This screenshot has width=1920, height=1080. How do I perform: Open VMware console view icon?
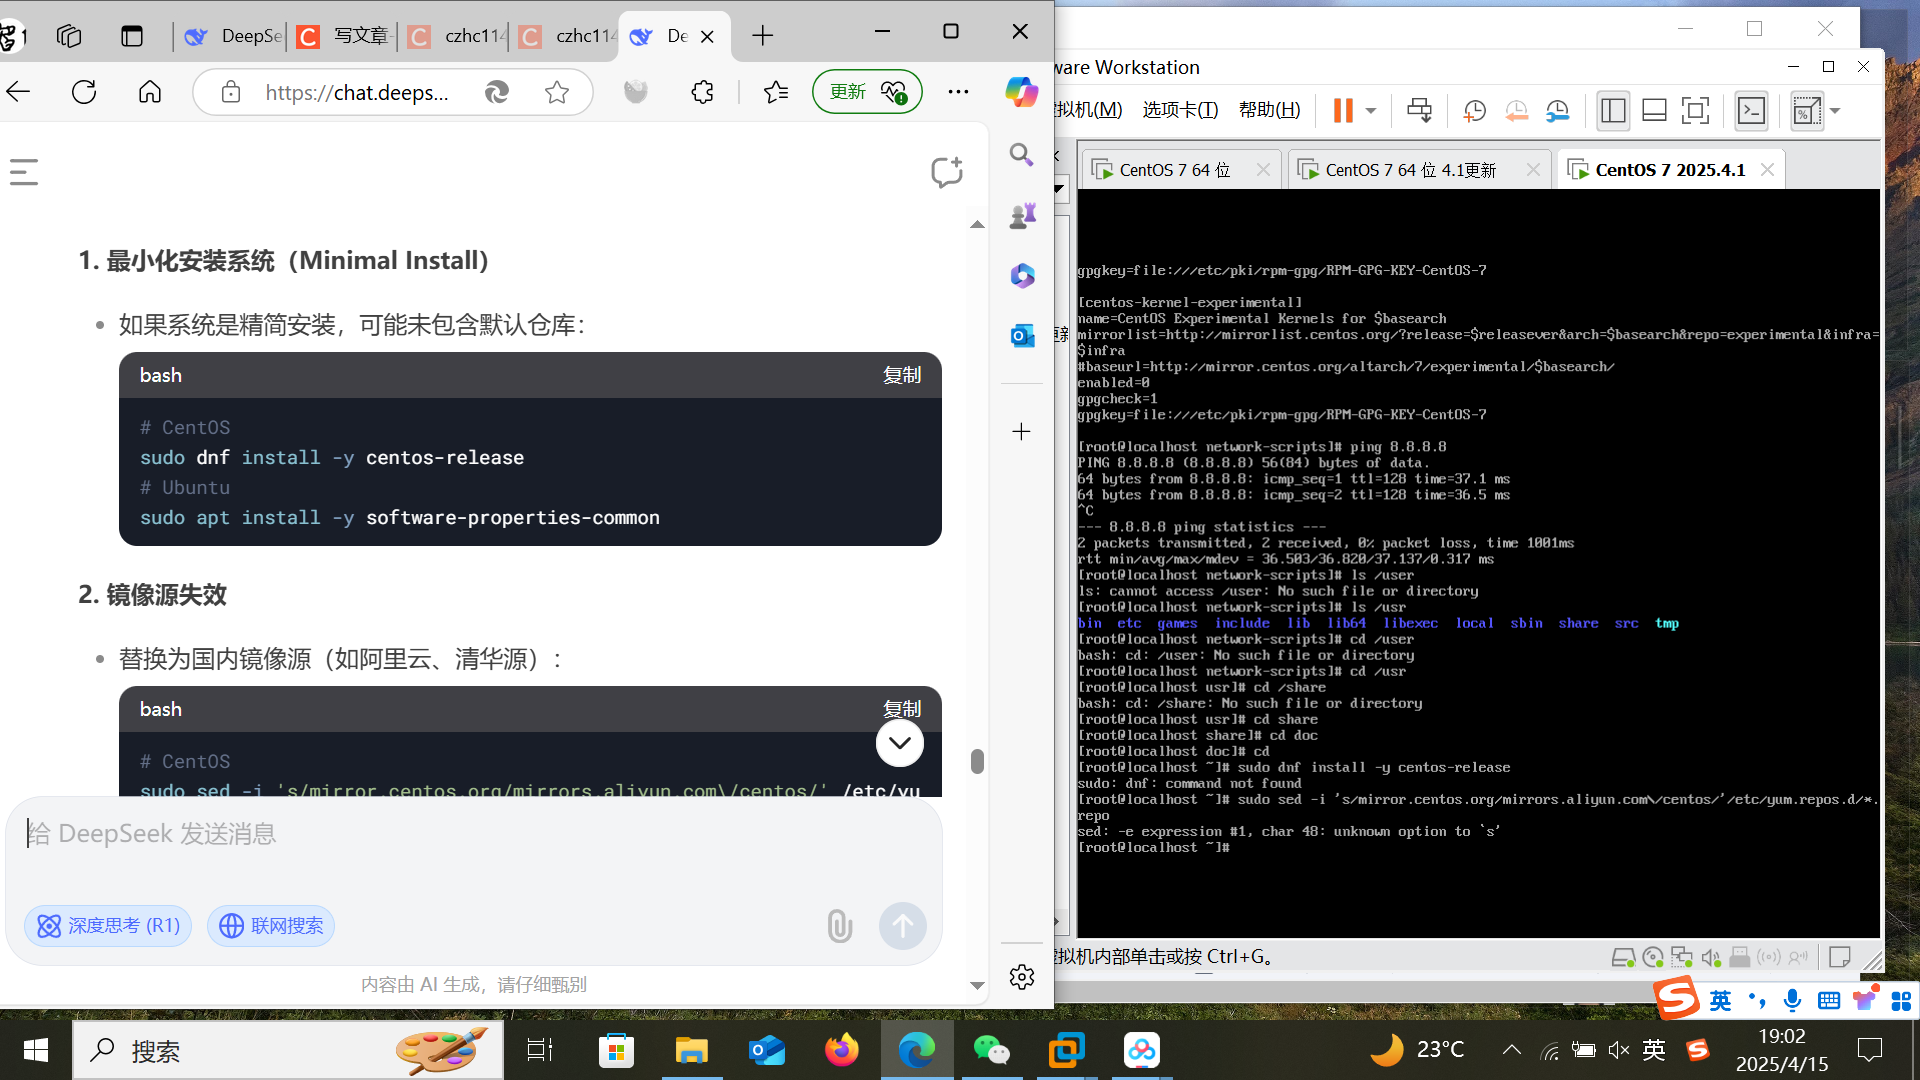[x=1751, y=111]
